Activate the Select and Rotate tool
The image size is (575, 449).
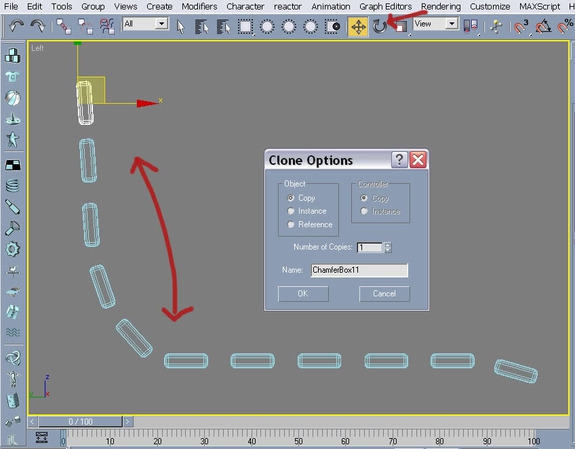[380, 26]
